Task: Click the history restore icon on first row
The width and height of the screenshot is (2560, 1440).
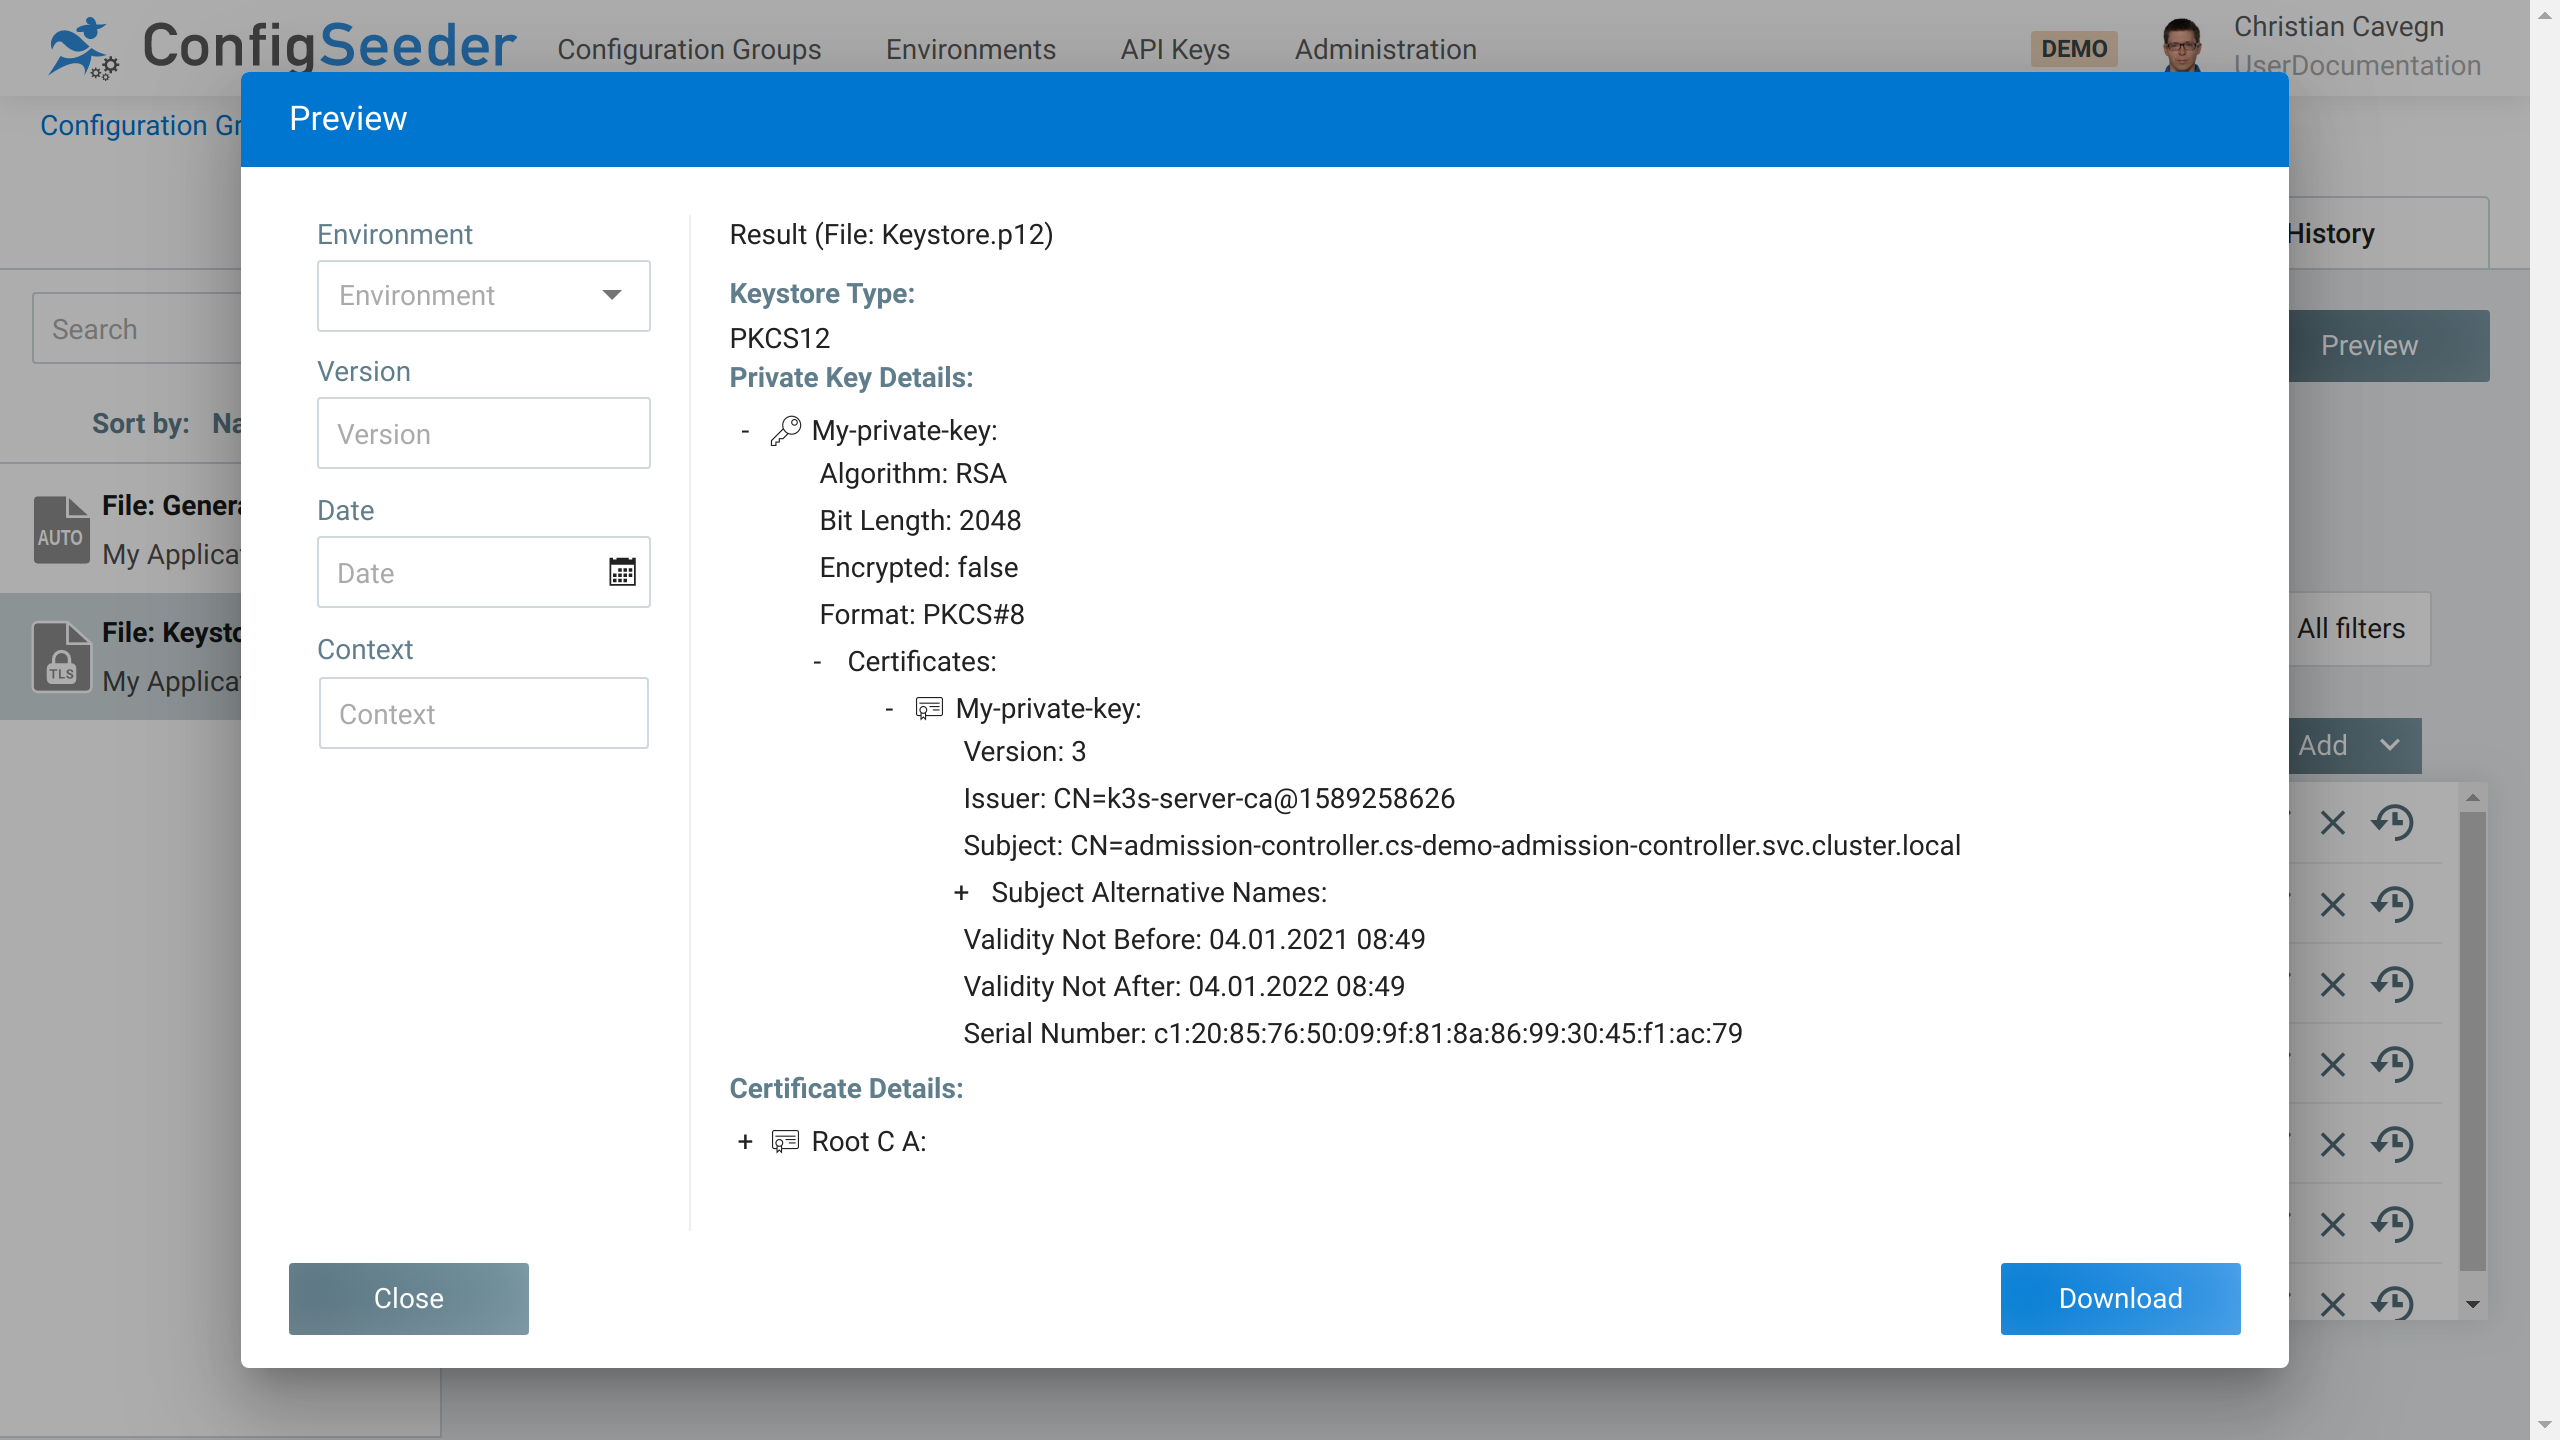Action: coord(2395,823)
